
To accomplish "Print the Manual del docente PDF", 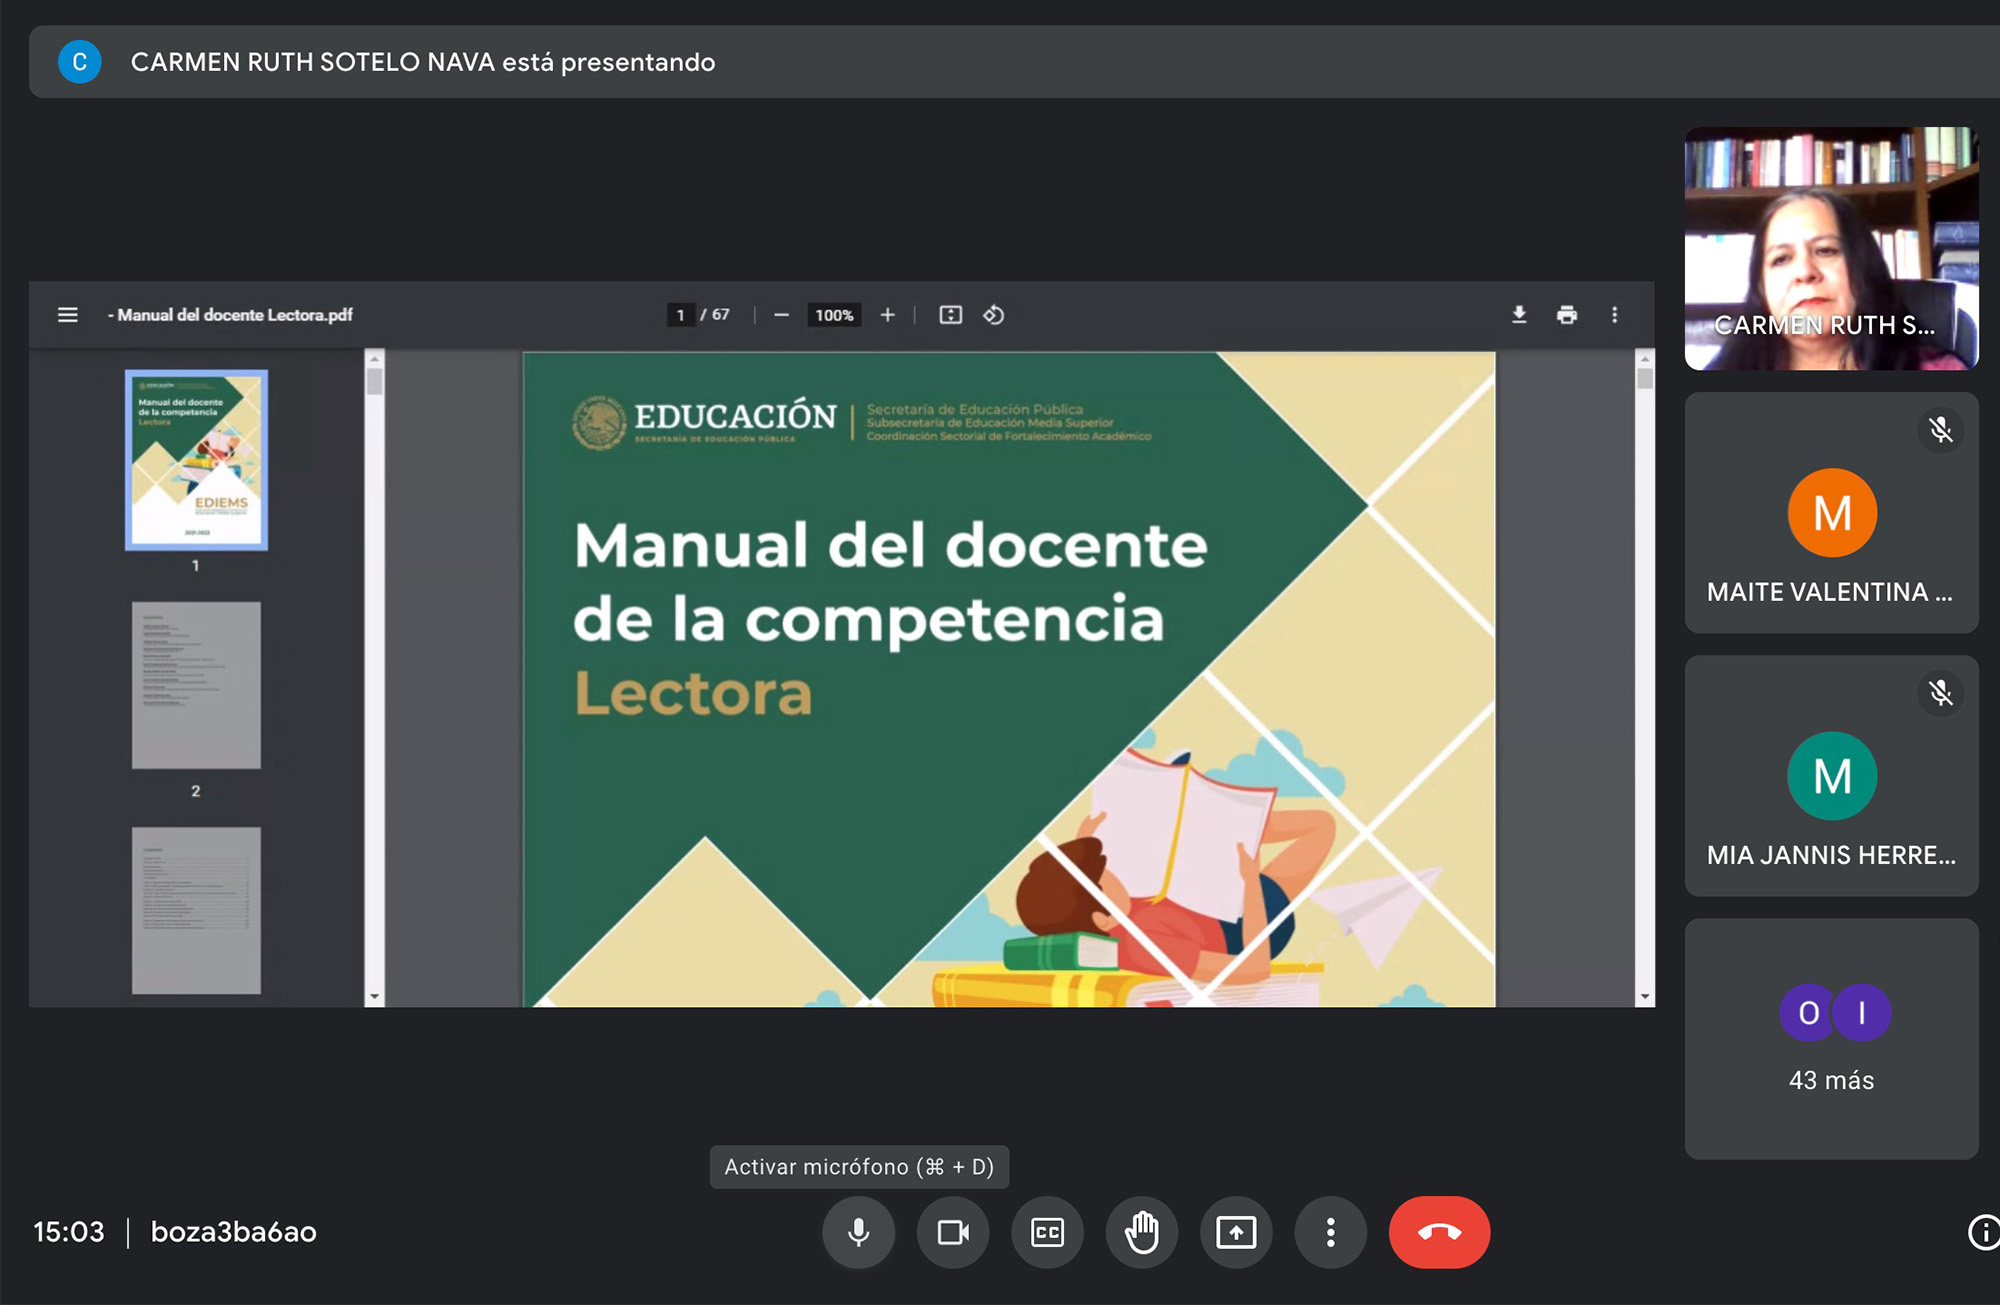I will [x=1567, y=315].
